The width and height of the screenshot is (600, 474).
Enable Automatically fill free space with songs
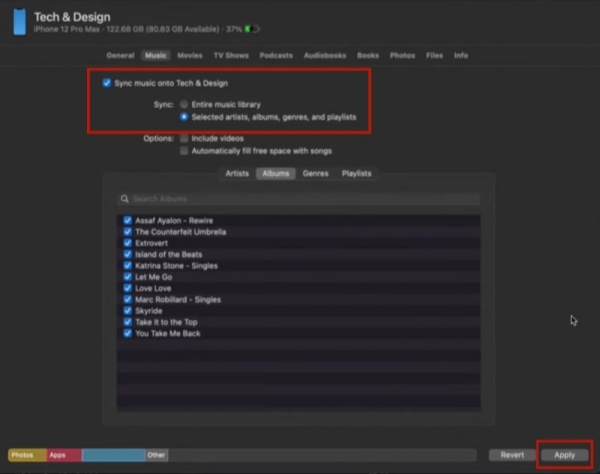[184, 151]
